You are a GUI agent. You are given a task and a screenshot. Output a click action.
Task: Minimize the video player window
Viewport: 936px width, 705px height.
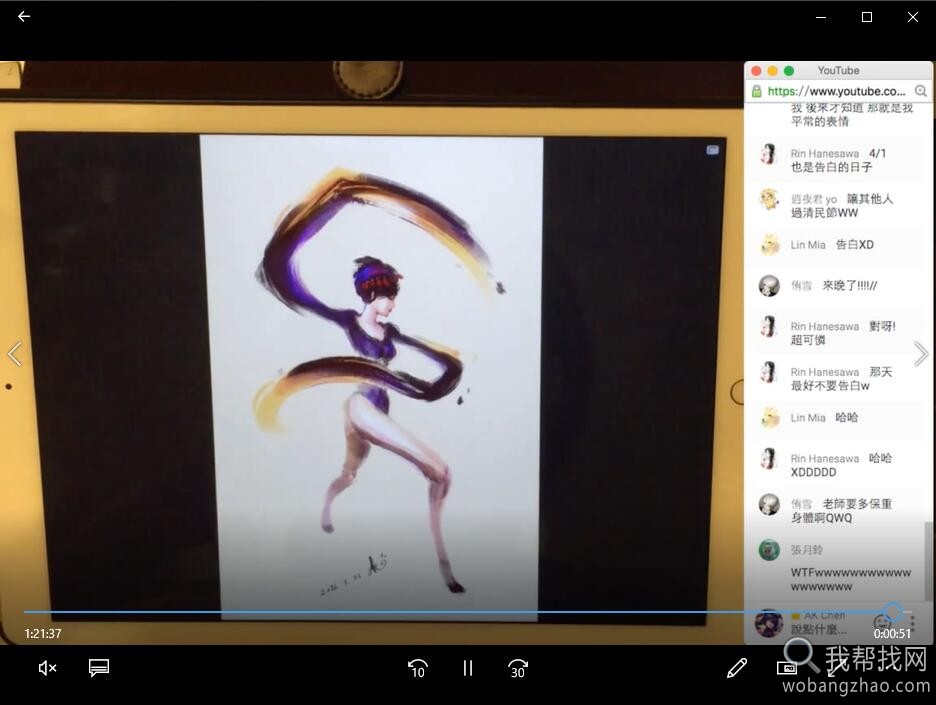pos(821,17)
